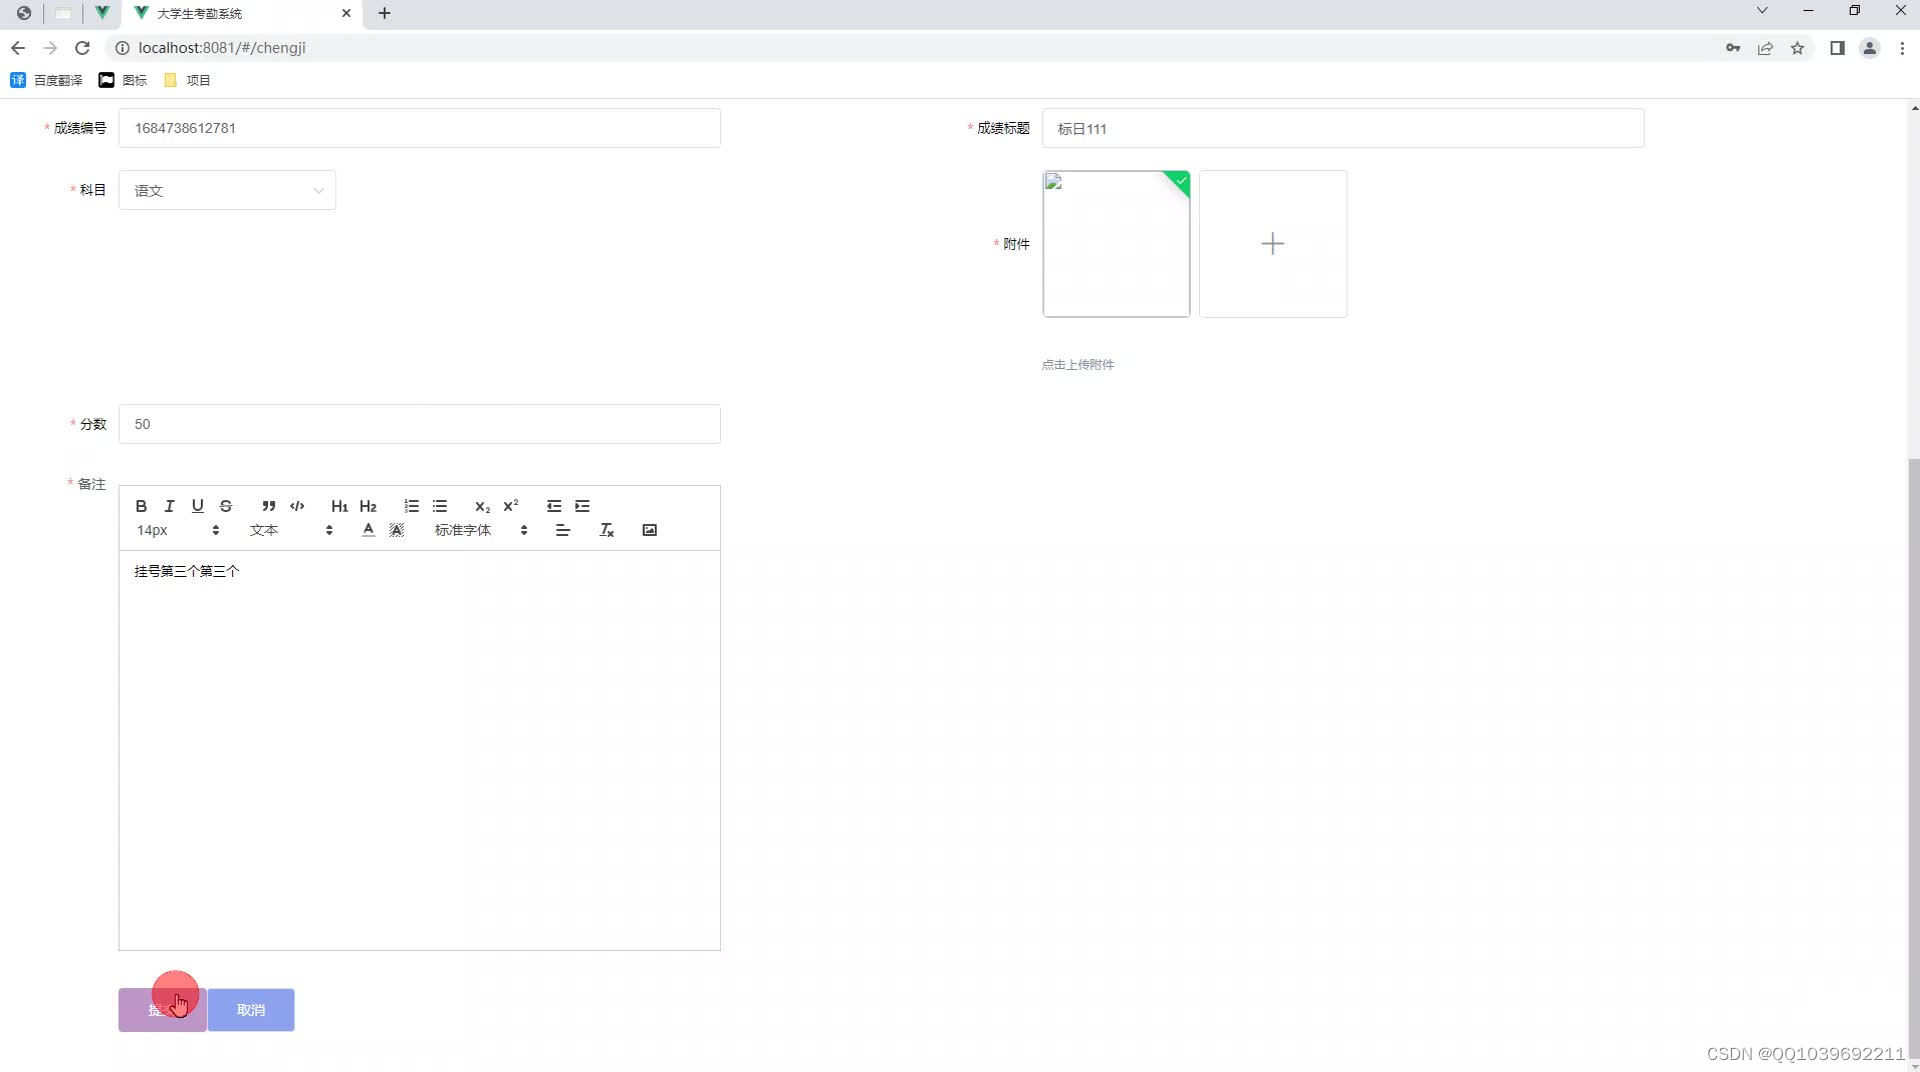Open the 图标 bookmark
1920x1072 pixels.
[123, 80]
